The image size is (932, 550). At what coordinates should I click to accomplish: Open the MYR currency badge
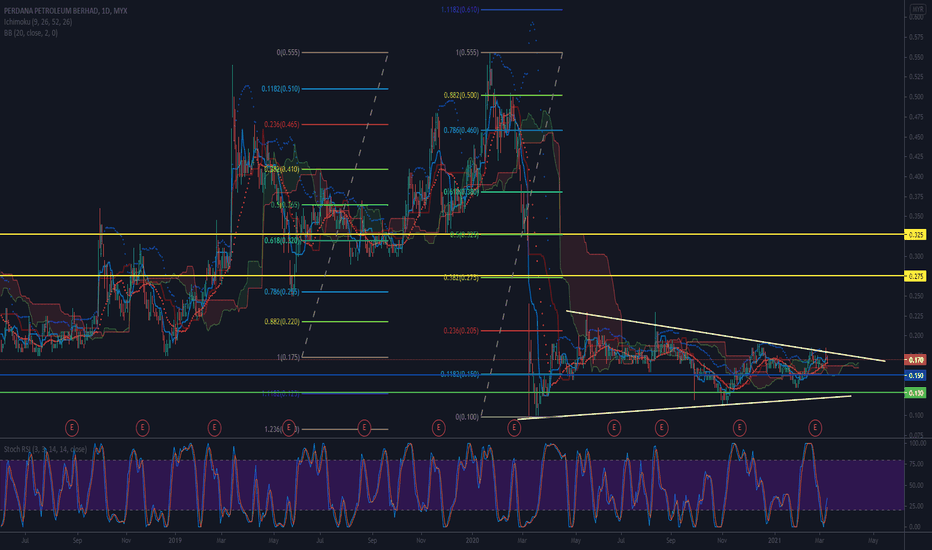918,10
